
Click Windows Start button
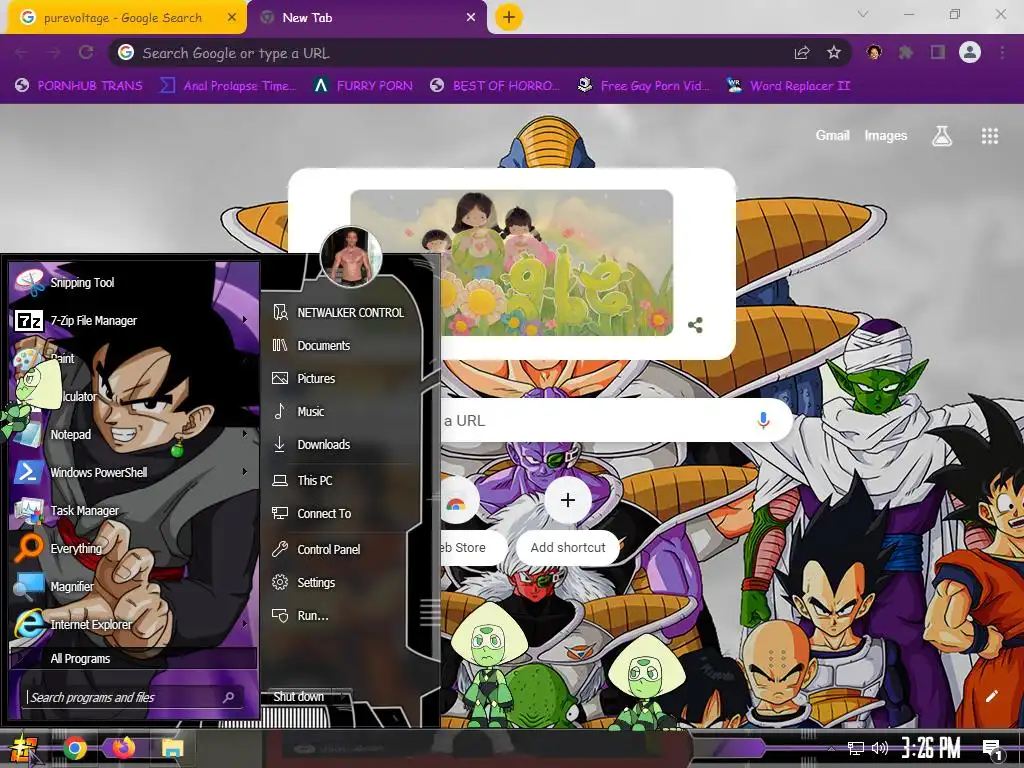click(23, 748)
